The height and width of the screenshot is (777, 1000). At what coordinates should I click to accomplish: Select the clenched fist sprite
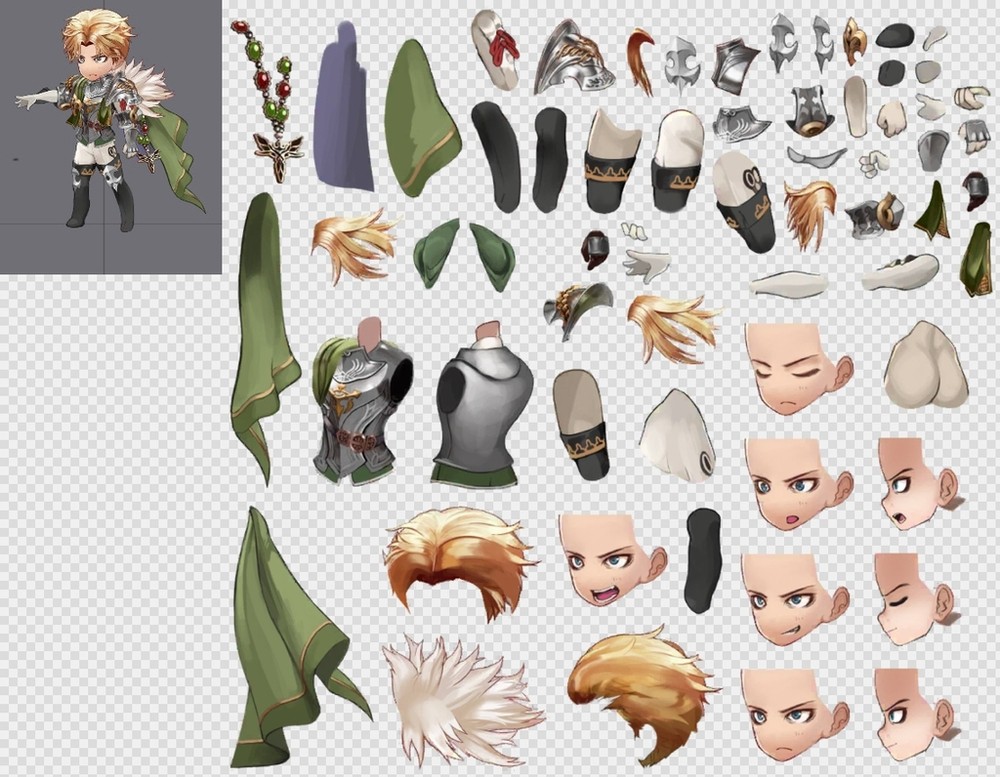(968, 98)
